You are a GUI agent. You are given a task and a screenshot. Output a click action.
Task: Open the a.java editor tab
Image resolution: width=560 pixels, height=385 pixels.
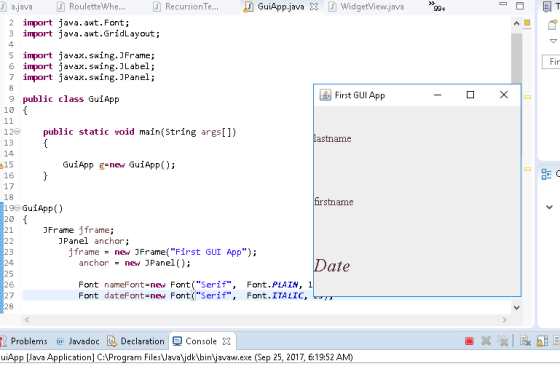click(16, 6)
